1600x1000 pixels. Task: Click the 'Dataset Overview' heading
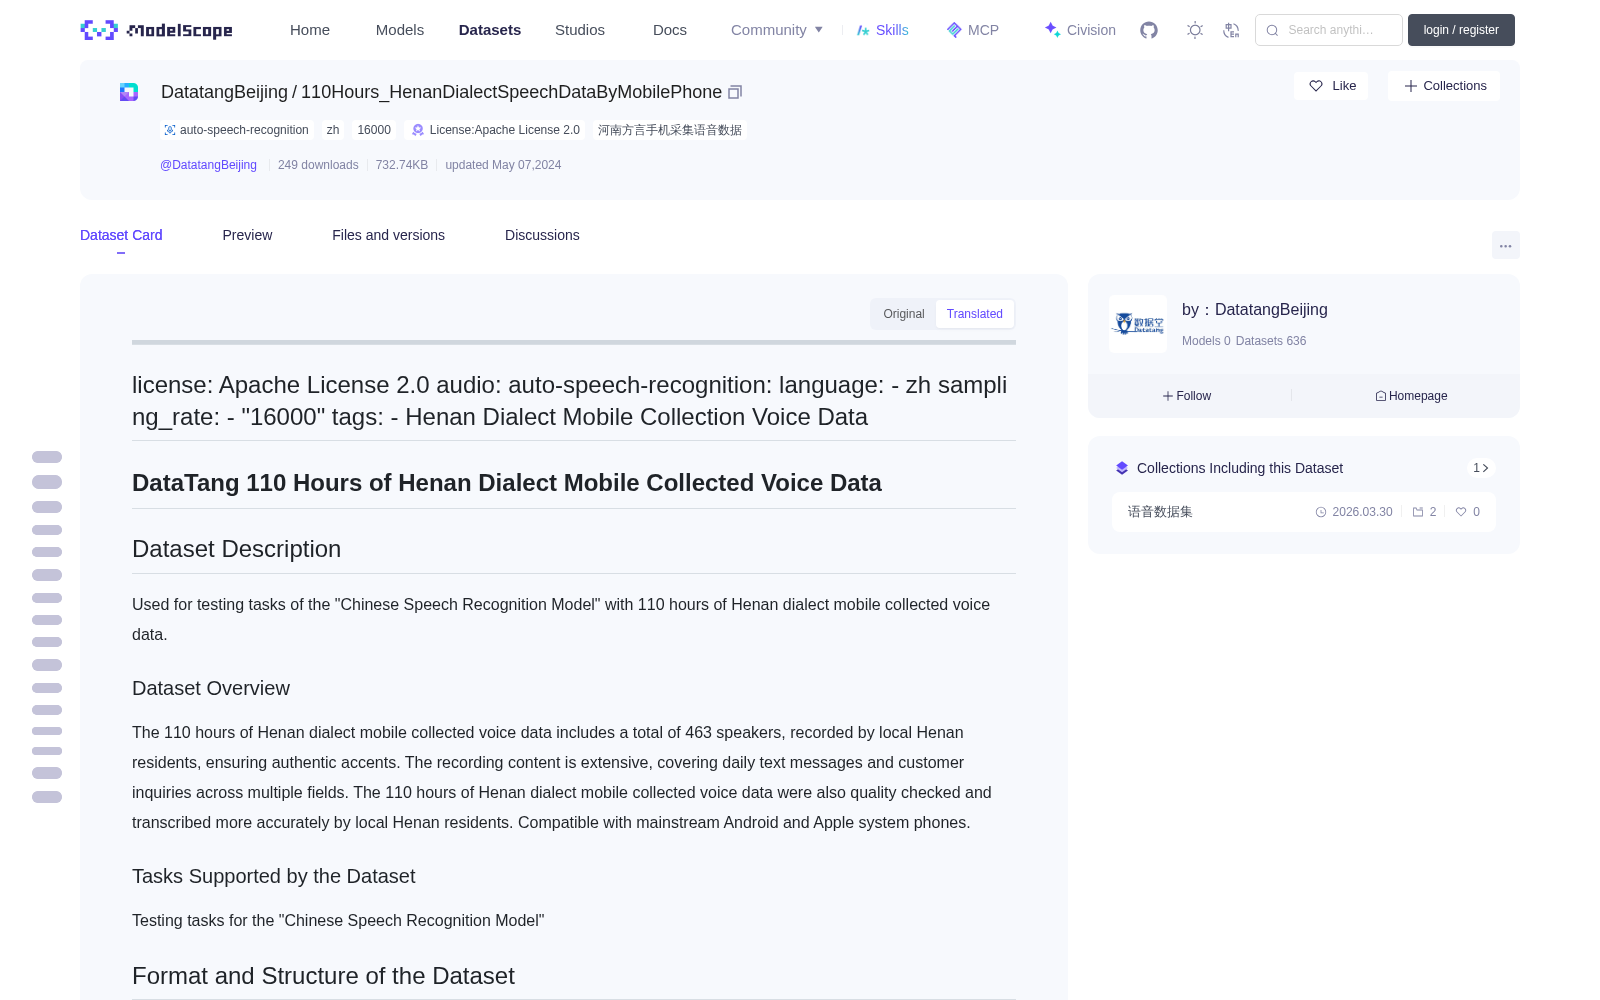[211, 688]
